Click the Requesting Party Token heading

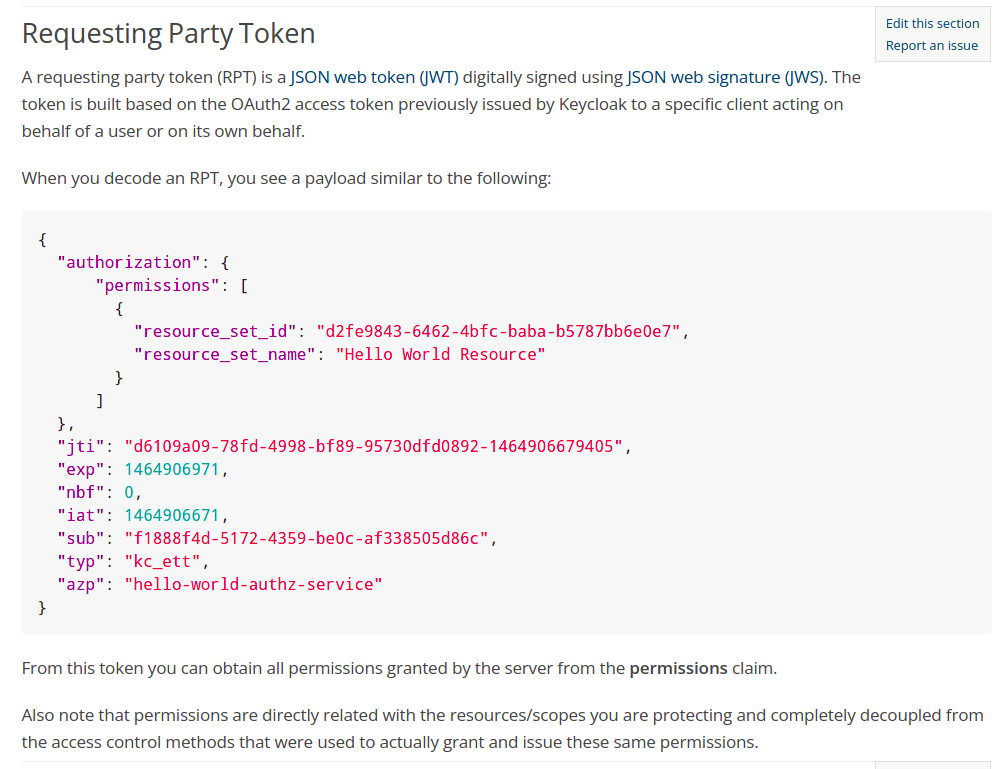coord(168,33)
